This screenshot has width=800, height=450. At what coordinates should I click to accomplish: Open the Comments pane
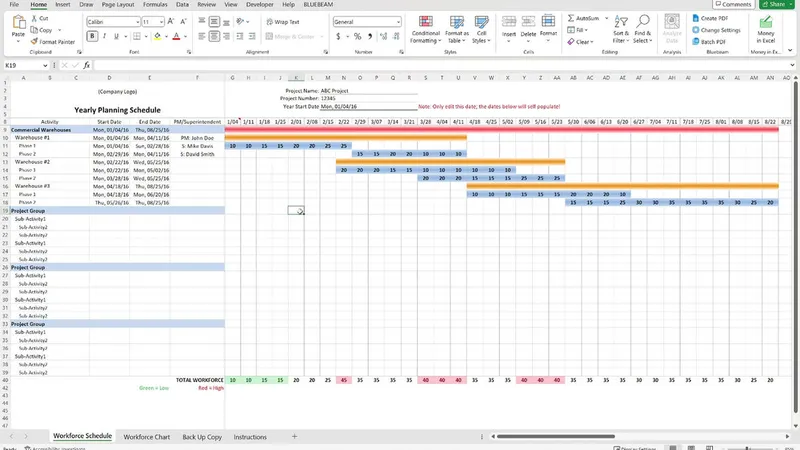(x=733, y=4)
